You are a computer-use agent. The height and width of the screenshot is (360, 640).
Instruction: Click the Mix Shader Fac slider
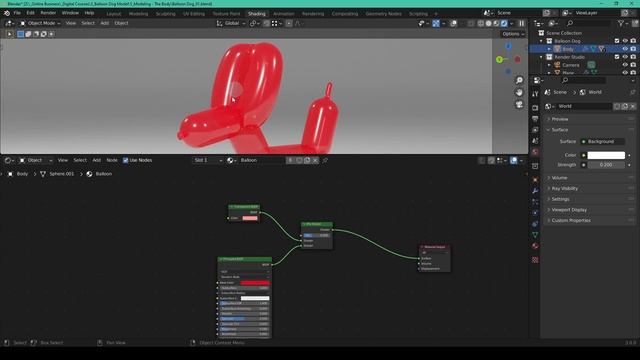point(316,236)
